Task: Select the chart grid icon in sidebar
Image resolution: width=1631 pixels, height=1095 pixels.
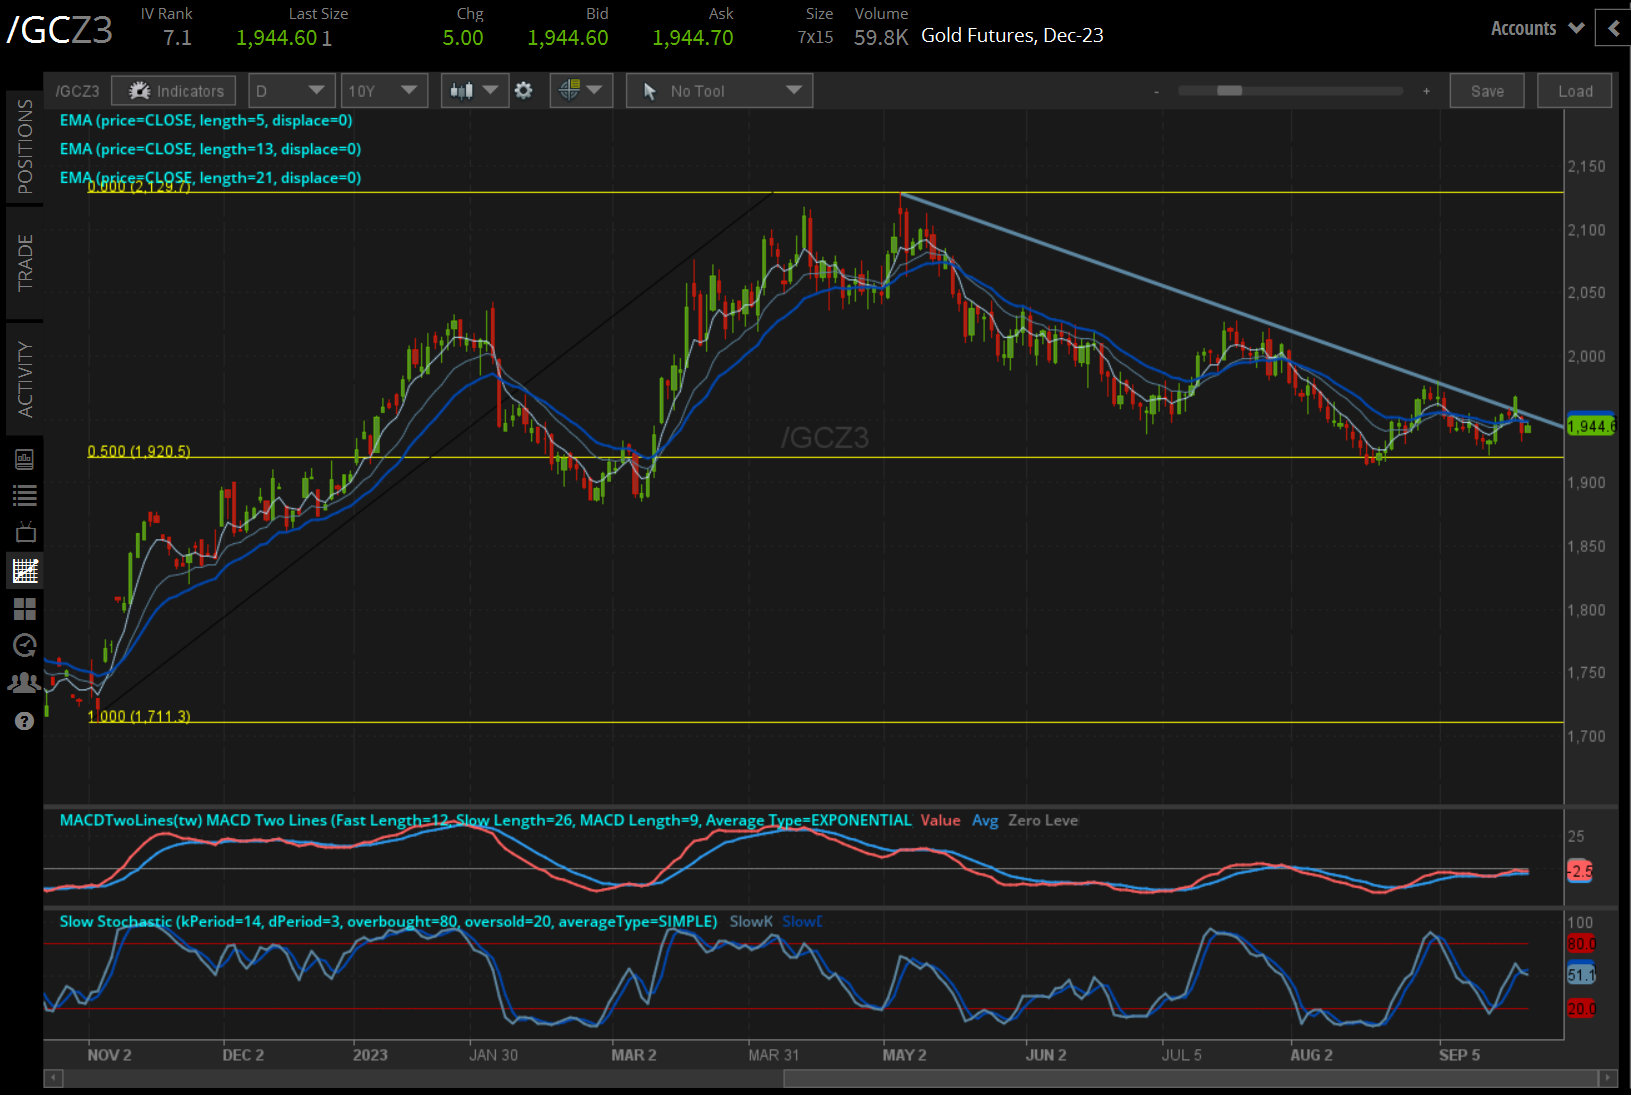Action: point(25,571)
